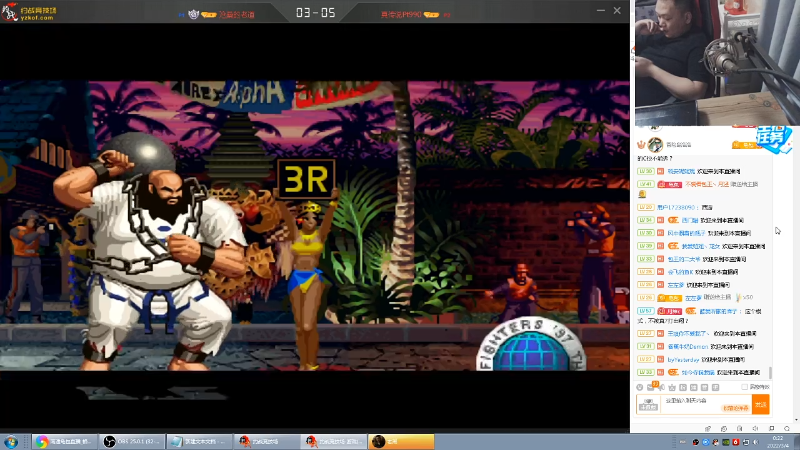Click the left player name in game header
Screen dimensions: 800x450
pyautogui.click(x=237, y=15)
